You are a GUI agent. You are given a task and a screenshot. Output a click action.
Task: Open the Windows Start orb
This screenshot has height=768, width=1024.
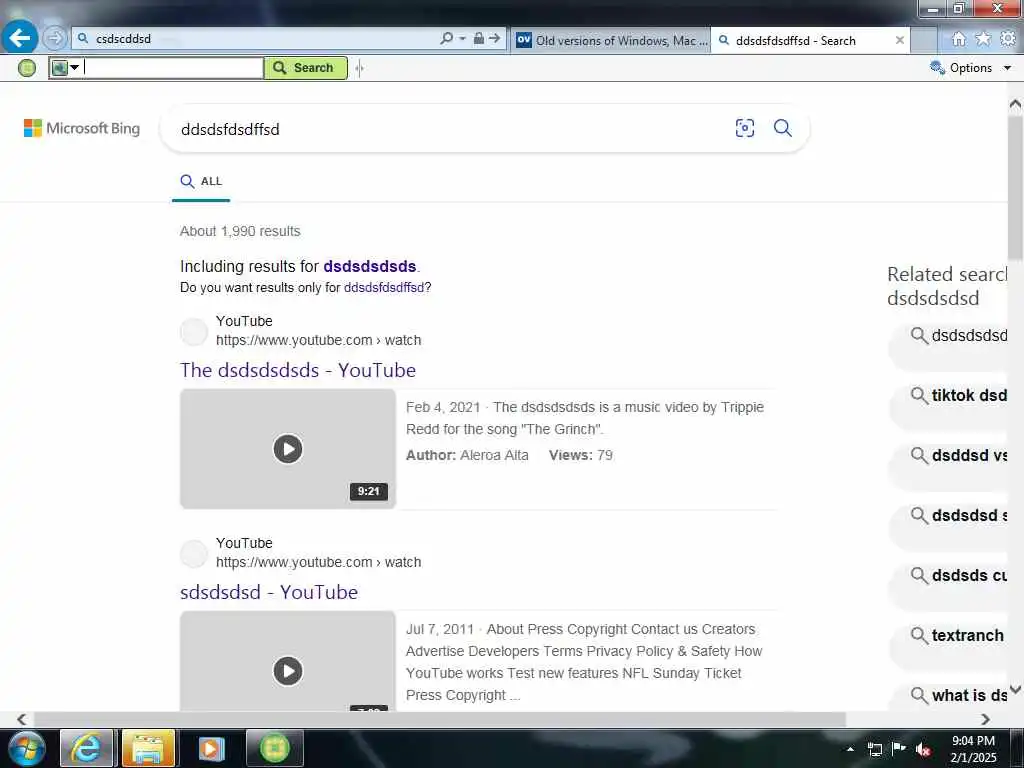tap(27, 748)
